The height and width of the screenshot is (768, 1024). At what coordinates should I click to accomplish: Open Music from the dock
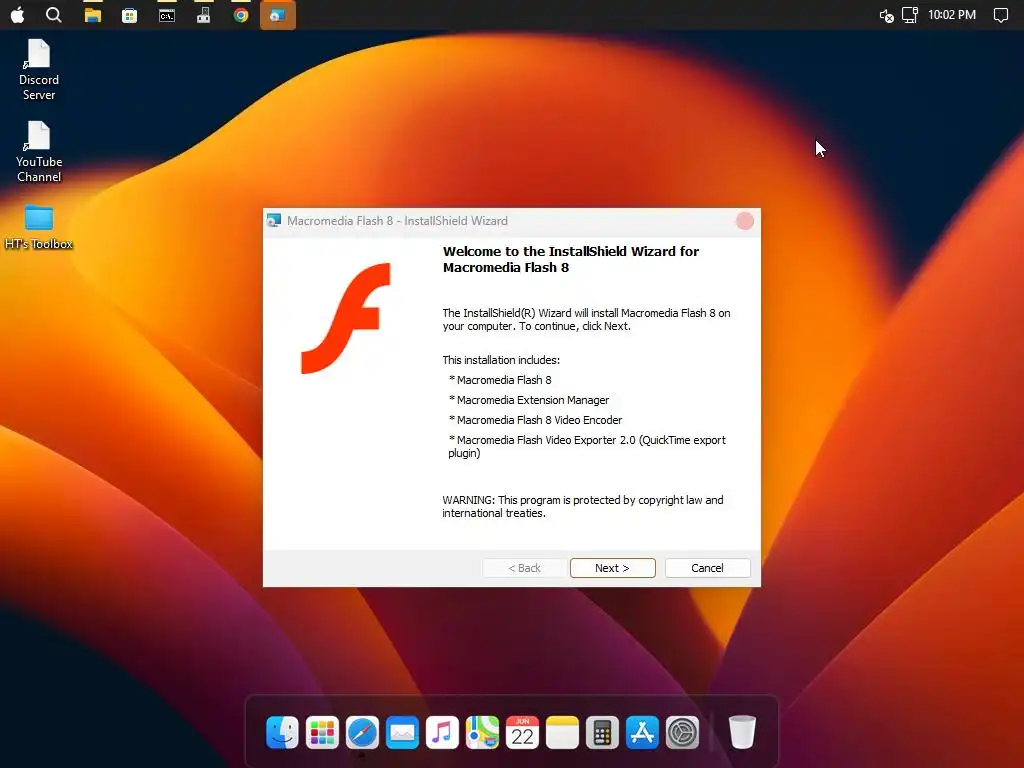pyautogui.click(x=442, y=732)
